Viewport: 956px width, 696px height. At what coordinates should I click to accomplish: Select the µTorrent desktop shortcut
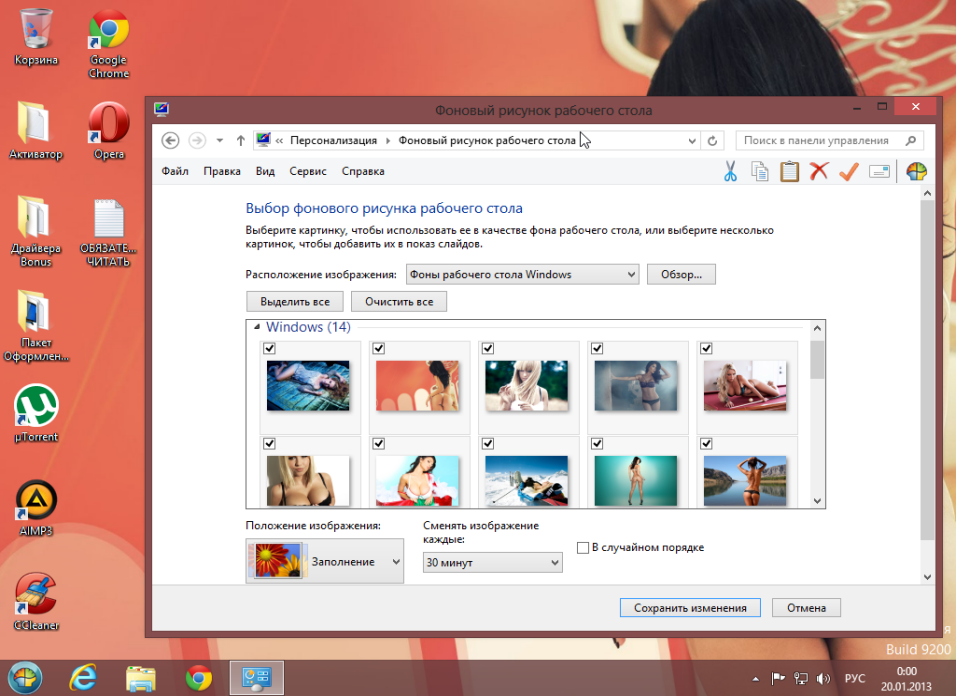36,413
